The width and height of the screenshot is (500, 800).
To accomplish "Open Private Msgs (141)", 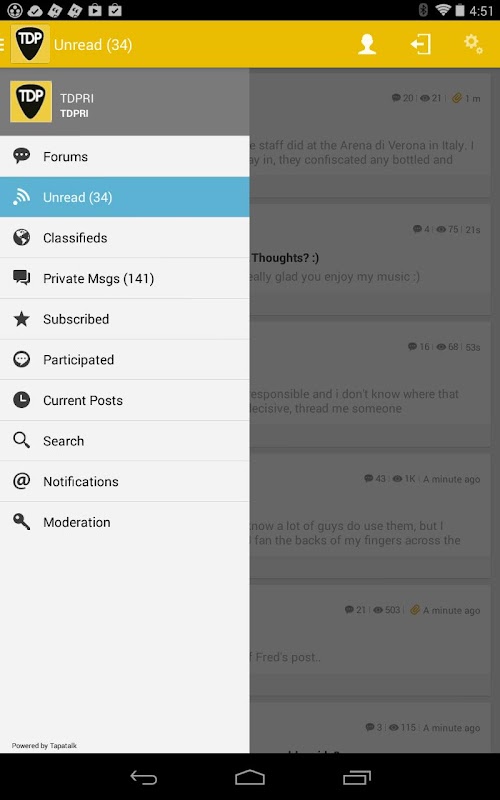I will 124,279.
